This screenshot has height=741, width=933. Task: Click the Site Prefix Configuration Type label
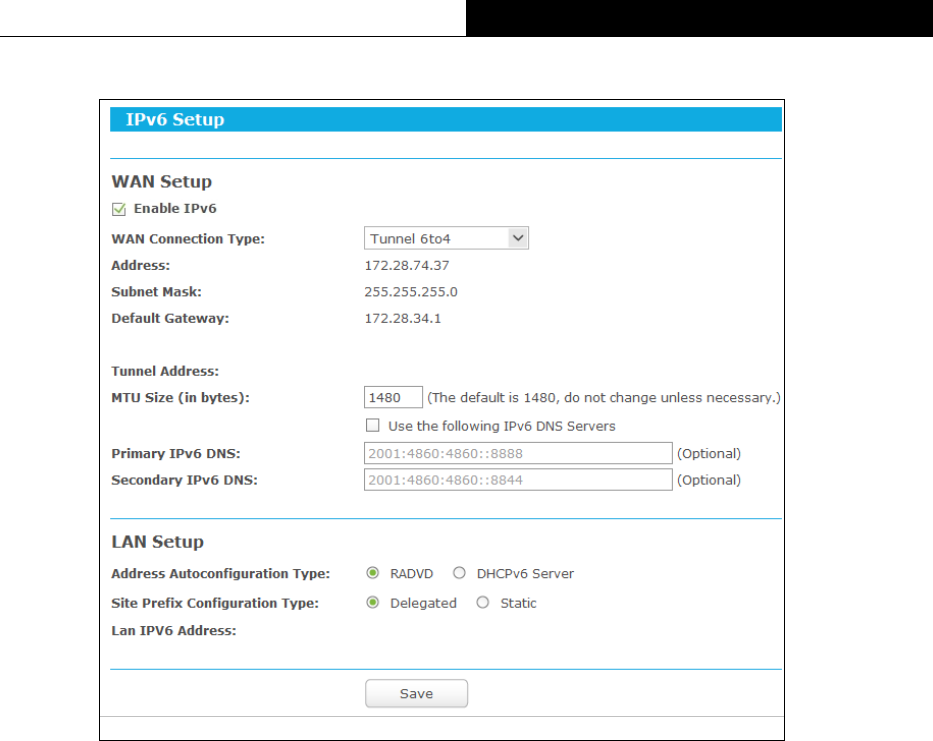tap(215, 603)
